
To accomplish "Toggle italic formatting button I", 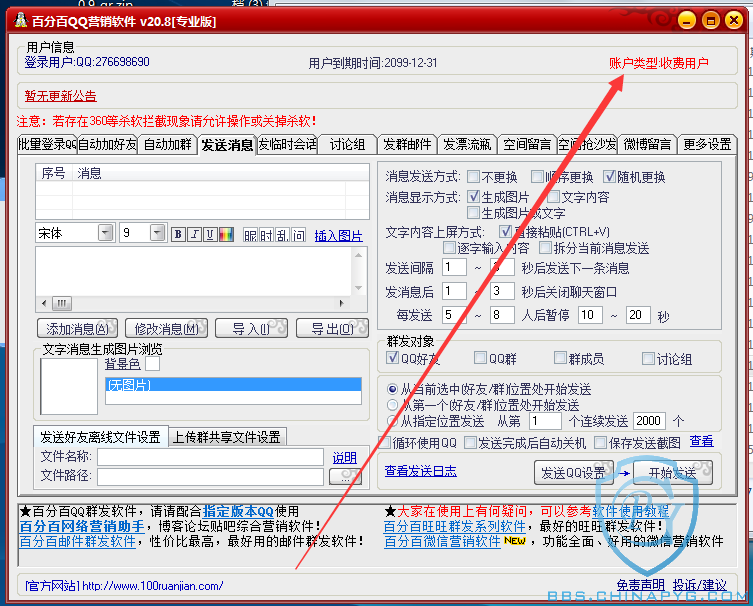I will tap(194, 234).
